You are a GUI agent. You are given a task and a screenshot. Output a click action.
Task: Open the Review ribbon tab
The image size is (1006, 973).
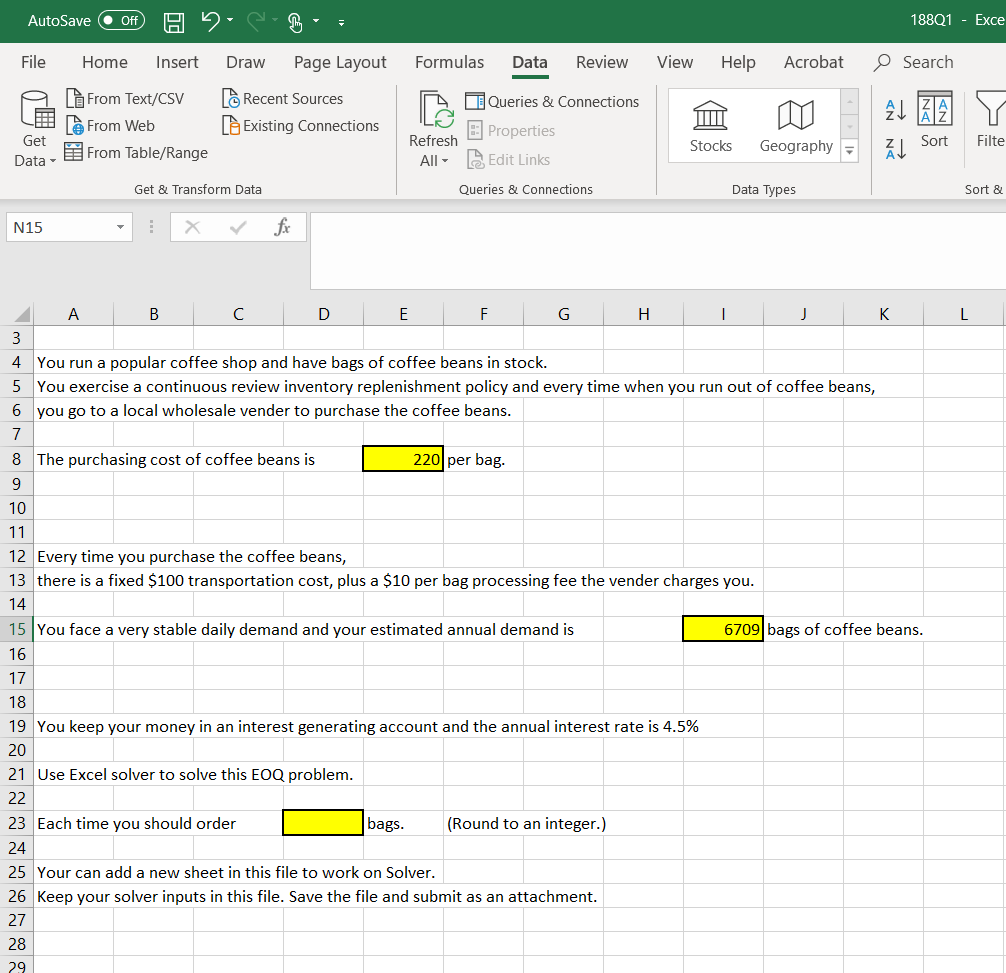pyautogui.click(x=601, y=62)
